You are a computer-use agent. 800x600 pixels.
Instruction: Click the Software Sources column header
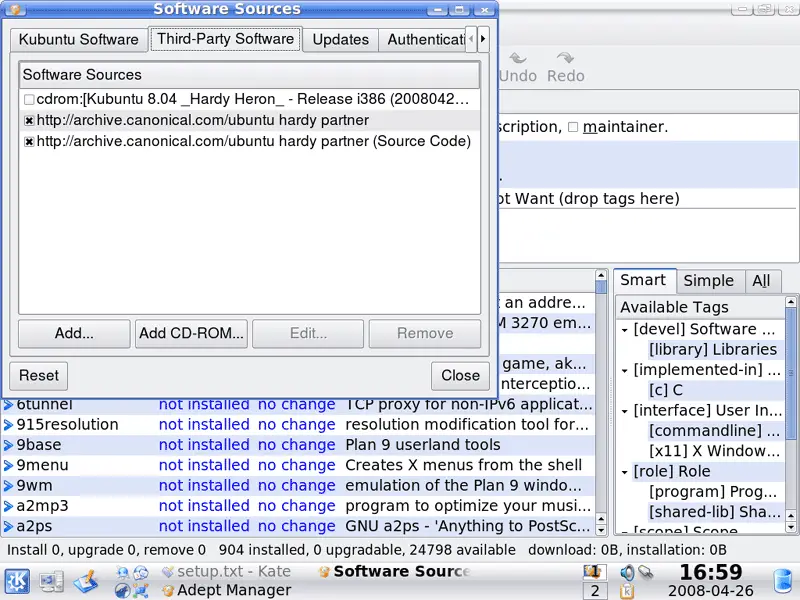[x=249, y=75]
